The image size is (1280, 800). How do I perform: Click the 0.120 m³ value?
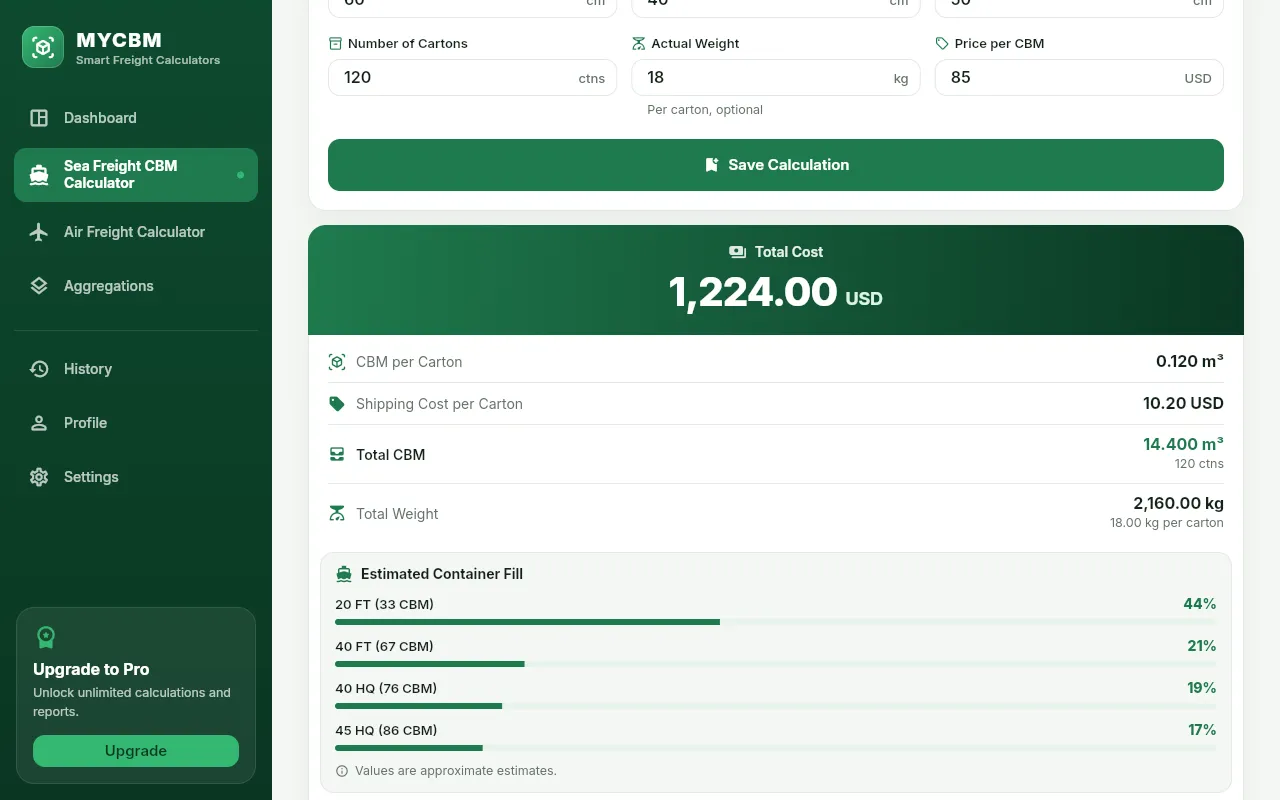(1190, 362)
